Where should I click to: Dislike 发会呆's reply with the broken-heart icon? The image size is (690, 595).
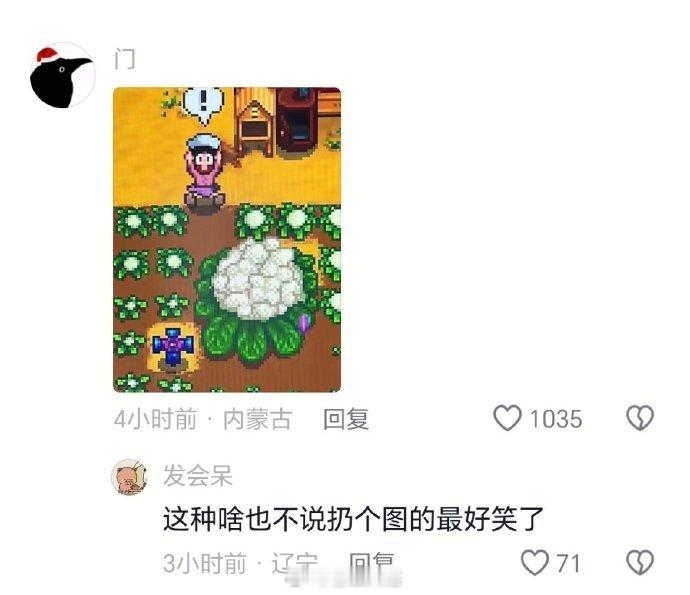(x=640, y=562)
